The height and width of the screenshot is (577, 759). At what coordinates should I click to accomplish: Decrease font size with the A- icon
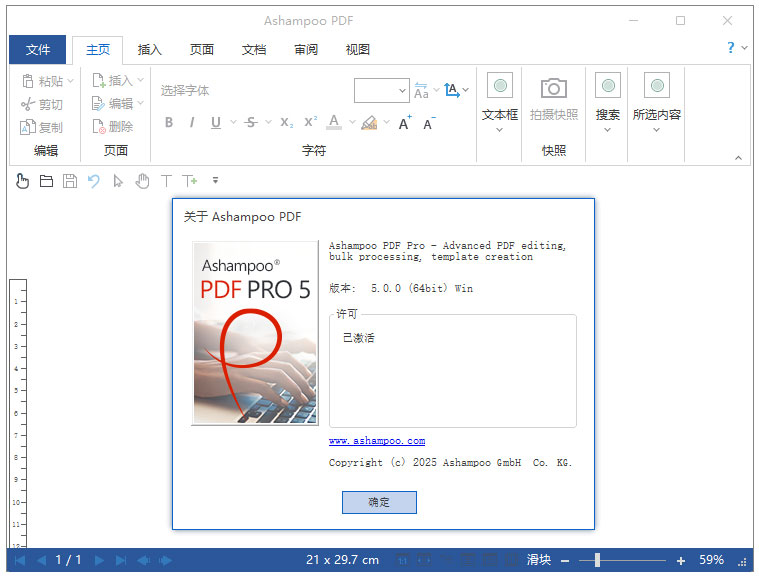(x=429, y=123)
